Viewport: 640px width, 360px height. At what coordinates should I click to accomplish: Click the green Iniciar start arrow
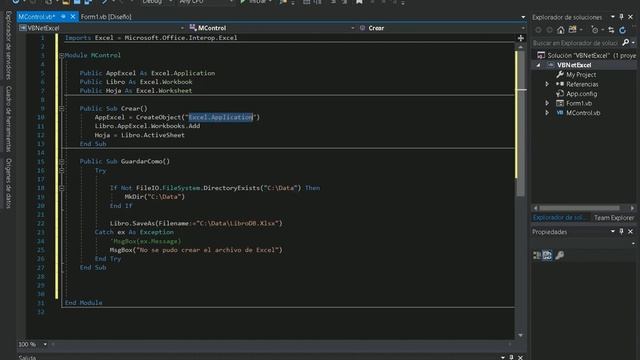coord(243,2)
